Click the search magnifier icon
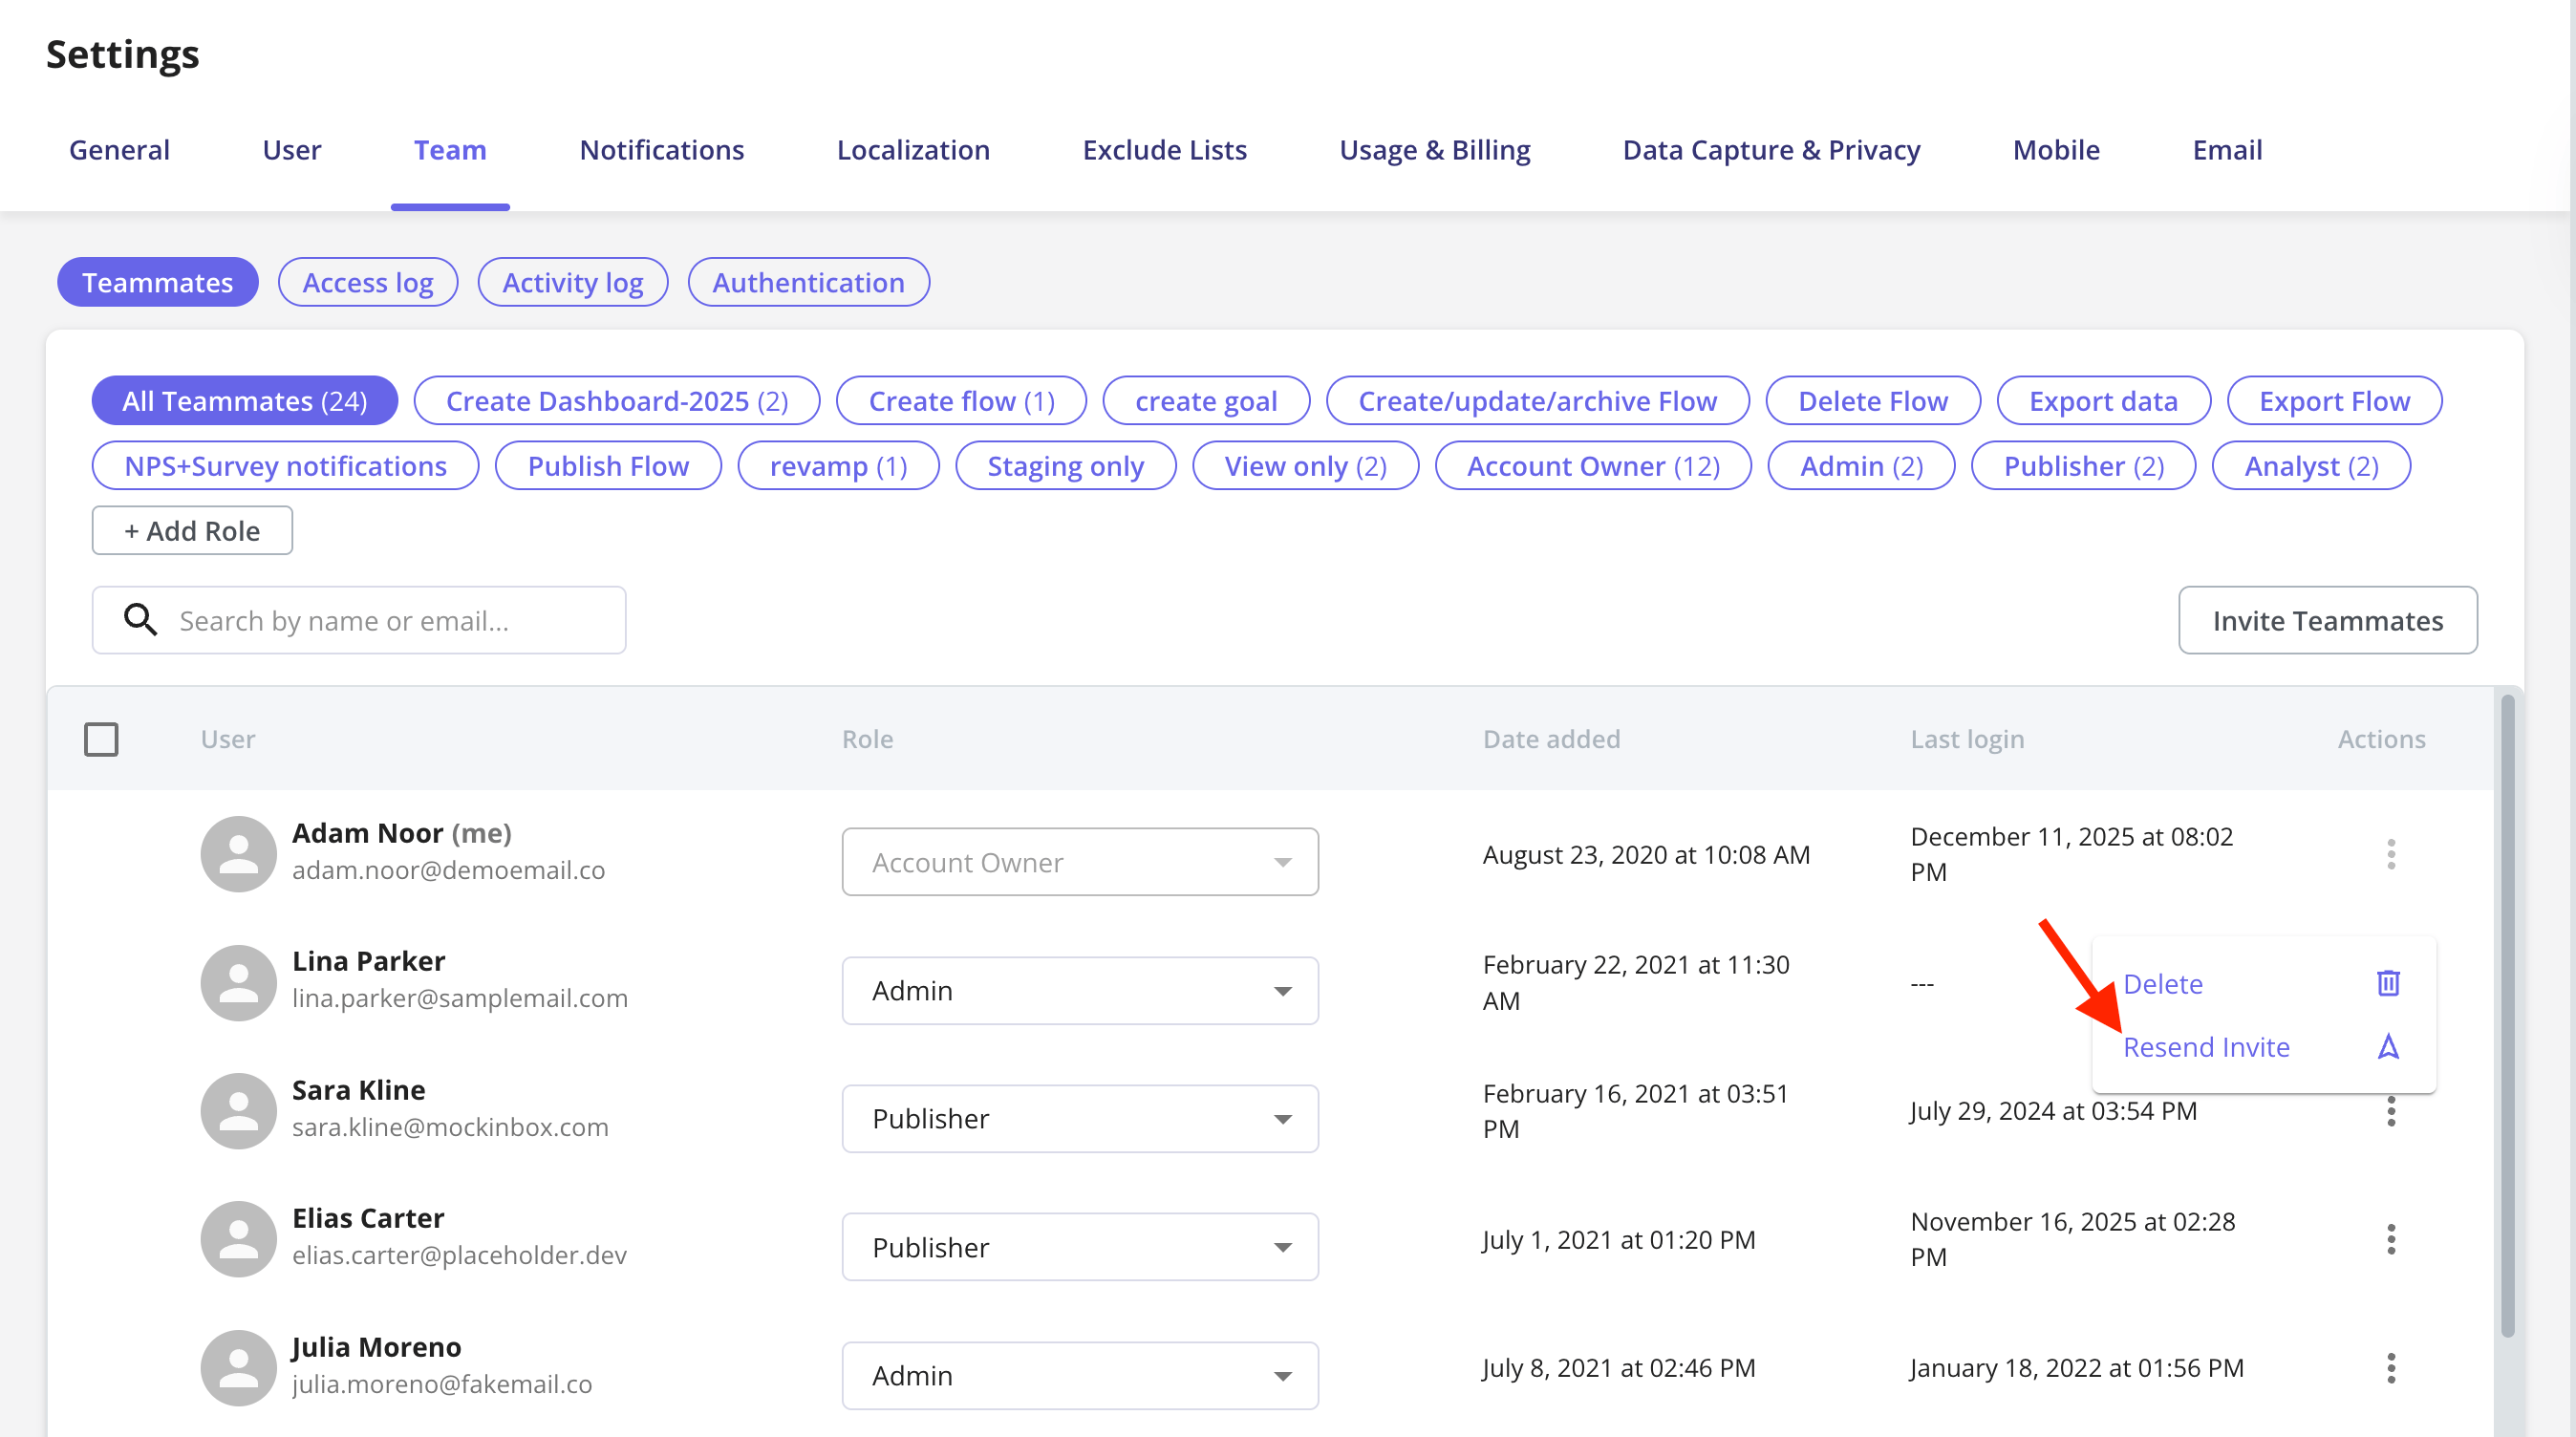Screen dimensions: 2576x1437 point(140,620)
